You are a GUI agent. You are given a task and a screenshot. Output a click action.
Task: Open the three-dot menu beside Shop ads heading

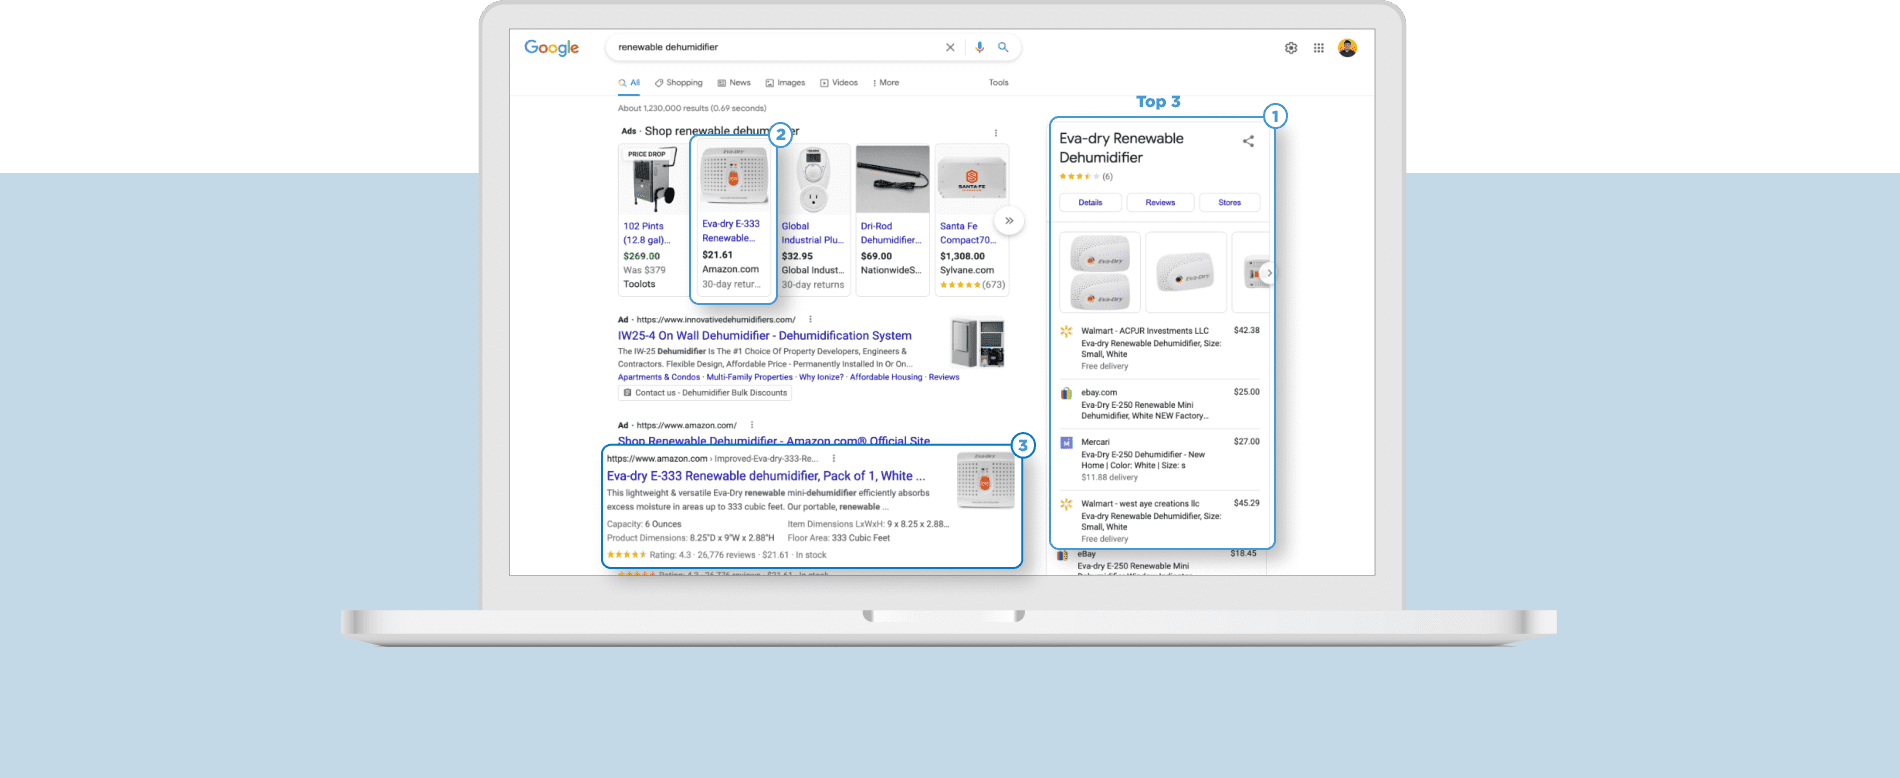pos(995,132)
